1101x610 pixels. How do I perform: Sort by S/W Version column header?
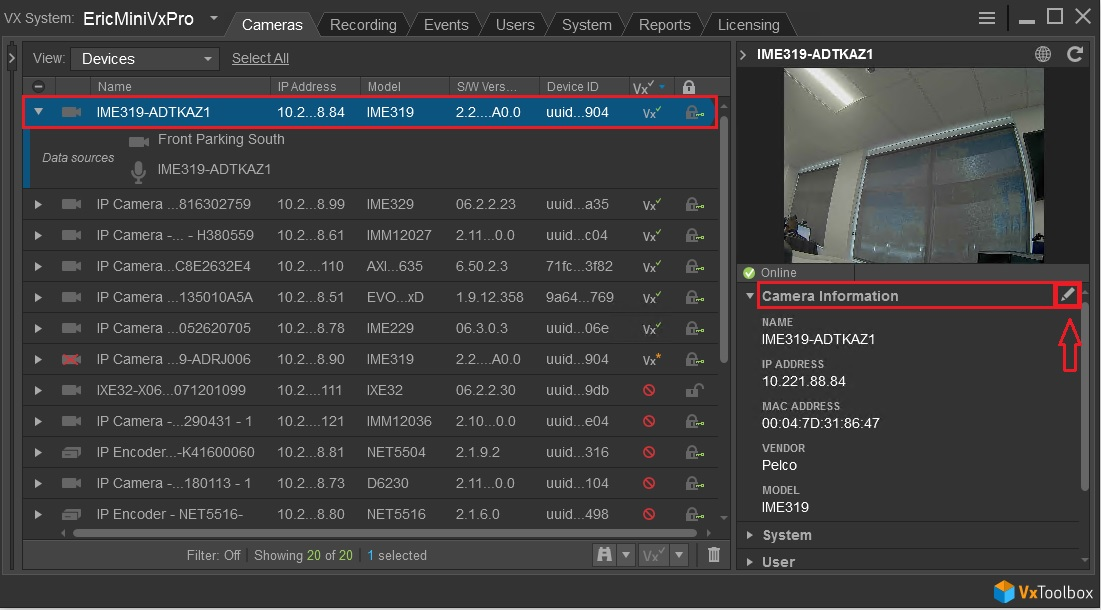coord(495,86)
